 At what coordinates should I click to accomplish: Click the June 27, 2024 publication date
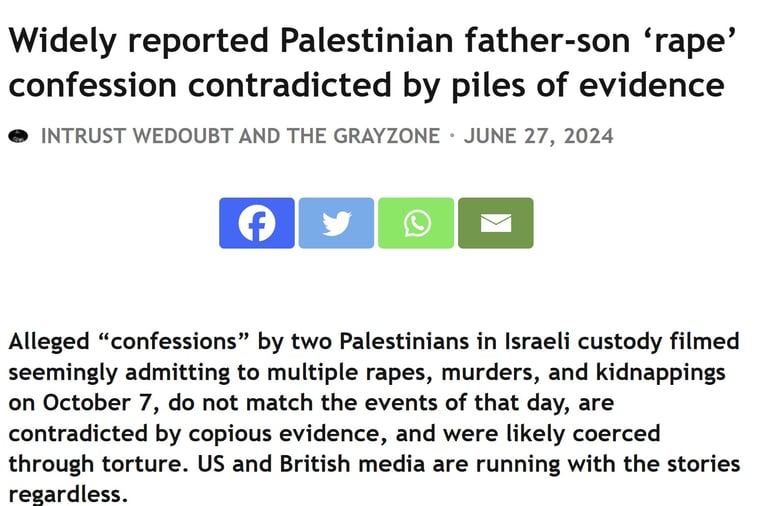(538, 136)
